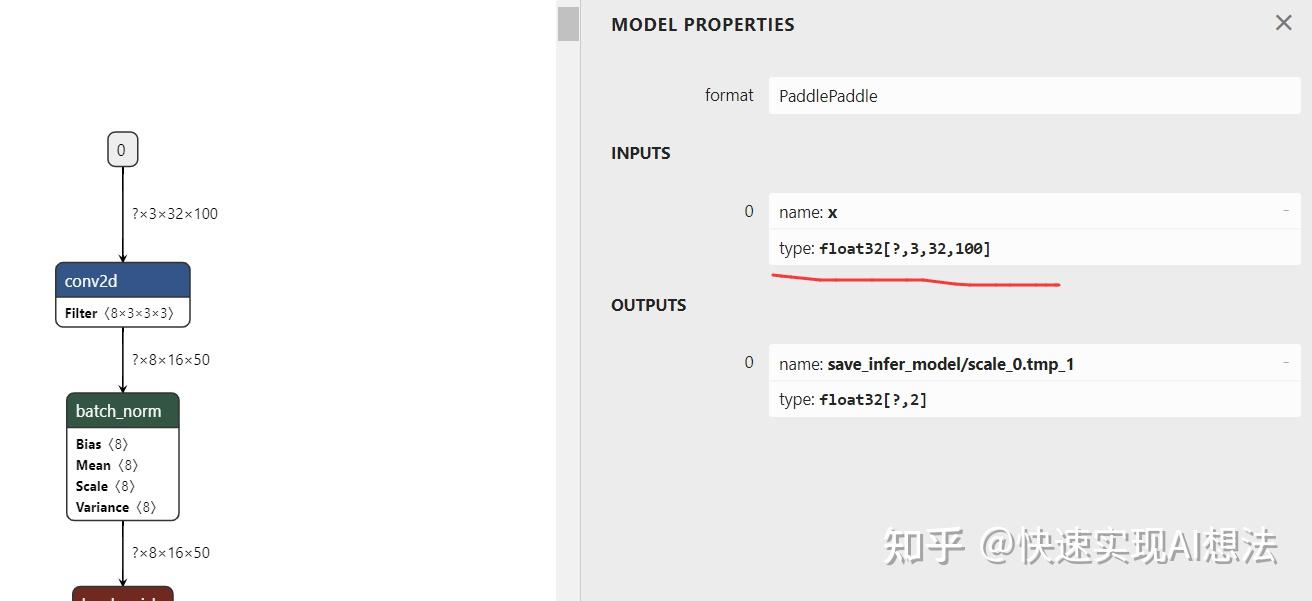Image resolution: width=1312 pixels, height=601 pixels.
Task: Click the input type float32[?,3,32,100] row
Action: (x=1035, y=248)
